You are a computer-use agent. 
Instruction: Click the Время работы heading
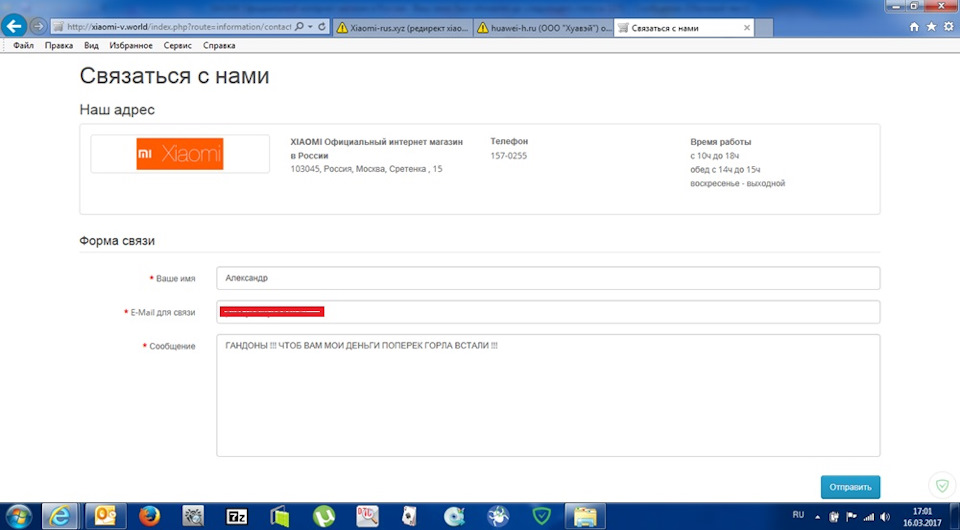[x=720, y=142]
